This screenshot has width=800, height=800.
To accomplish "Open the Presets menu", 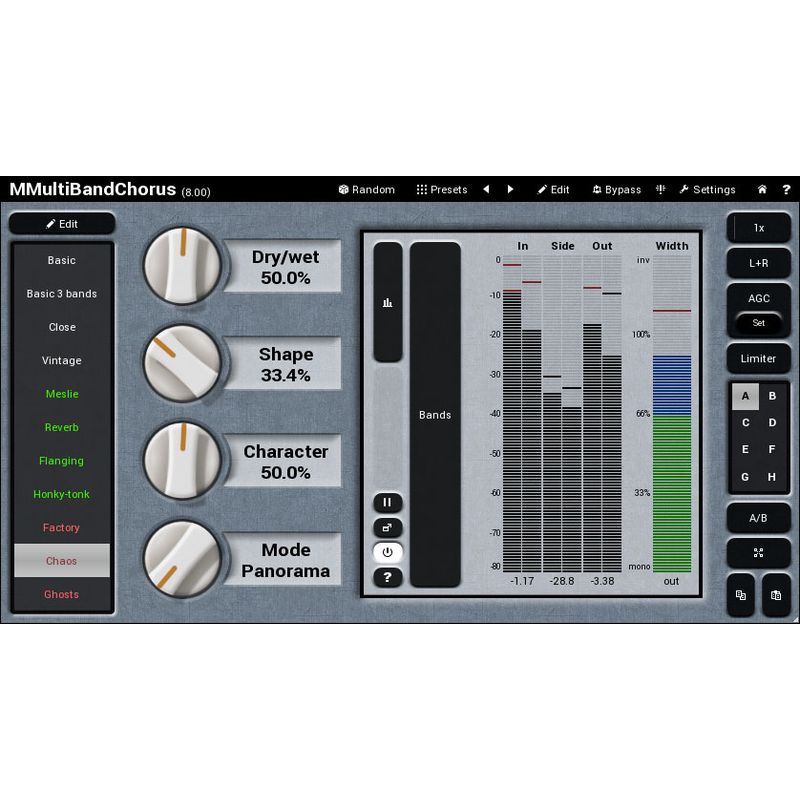I will [x=442, y=190].
